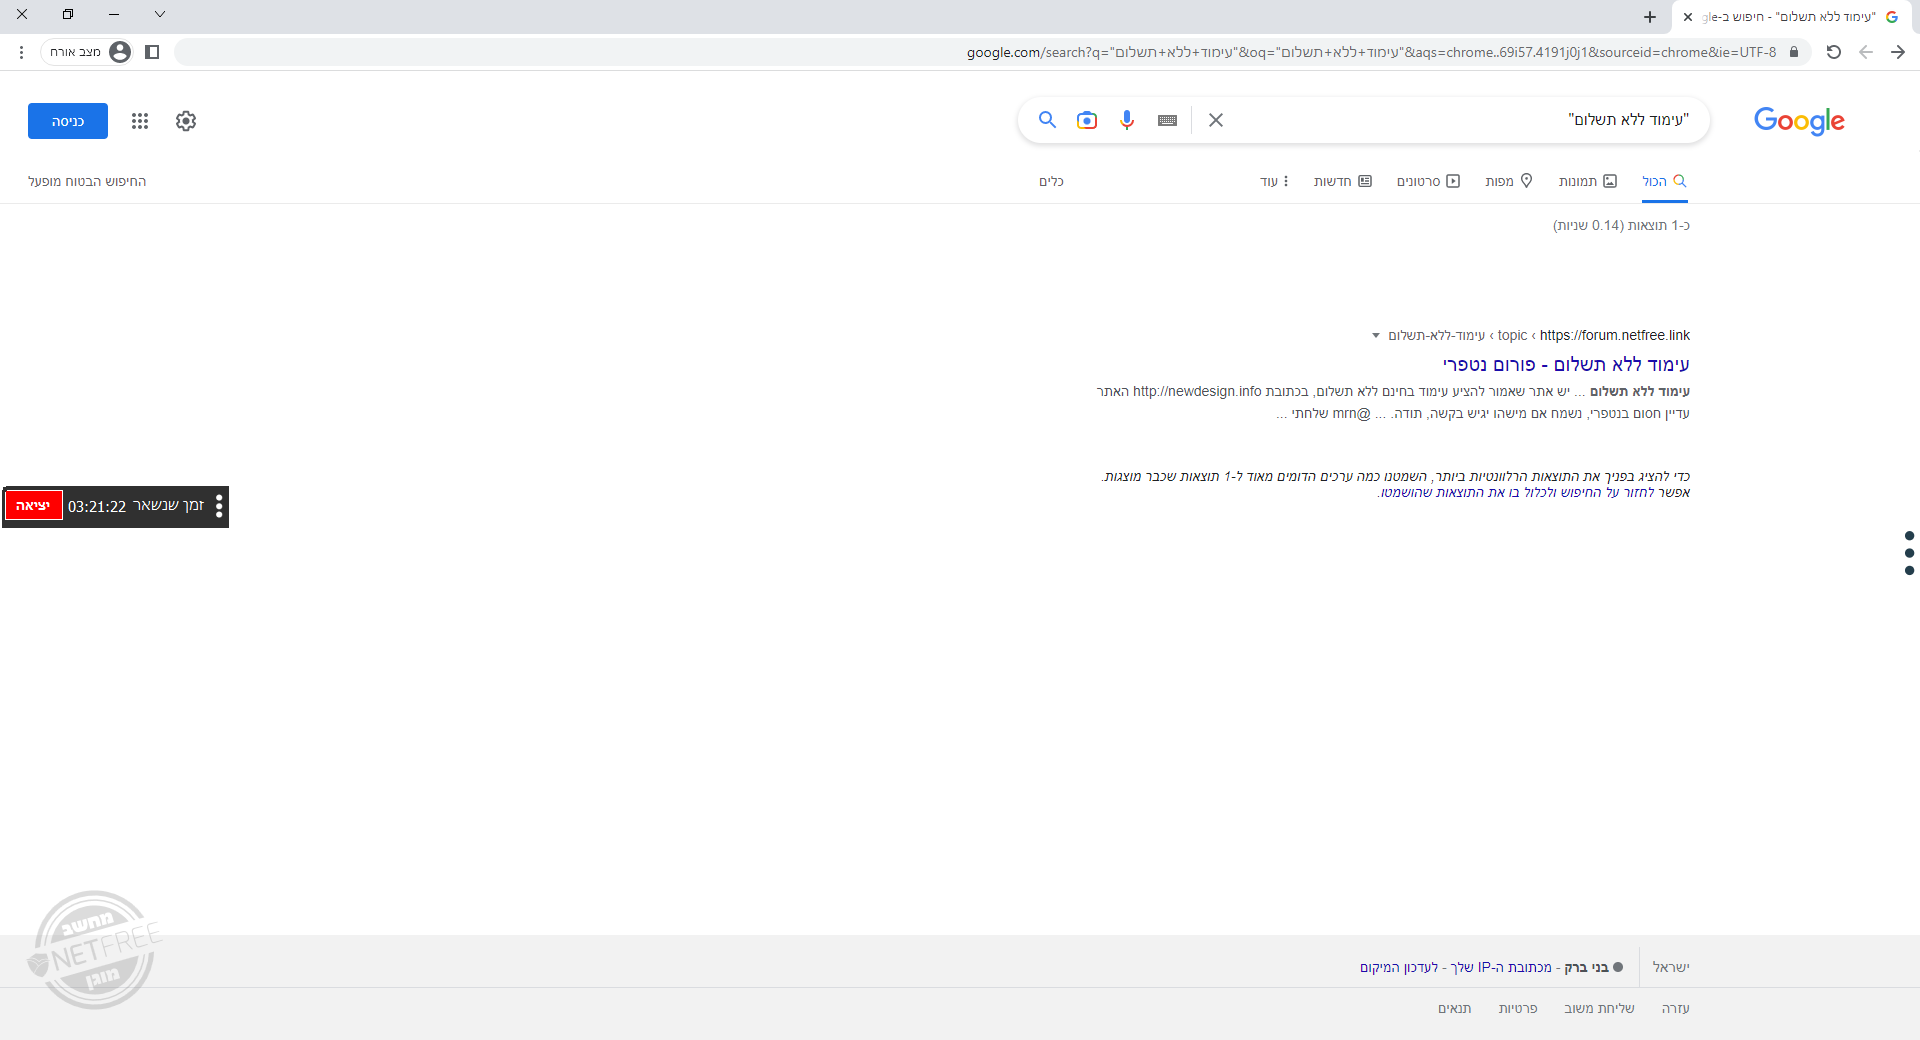The height and width of the screenshot is (1040, 1920).
Task: Expand the result's cached options arrow
Action: click(1376, 336)
